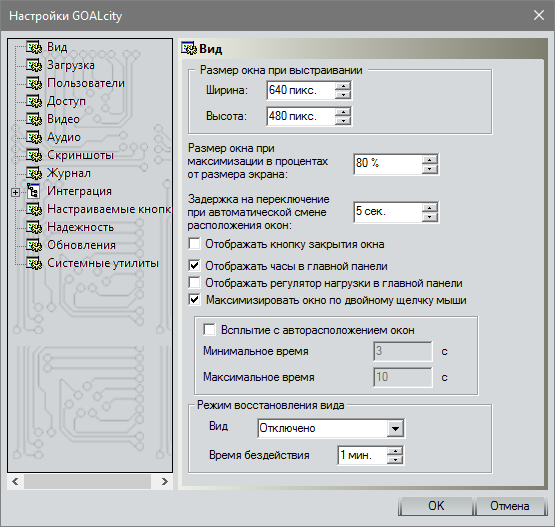Click the icon next to Вид in tree
Image resolution: width=555 pixels, height=527 pixels.
coord(34,47)
